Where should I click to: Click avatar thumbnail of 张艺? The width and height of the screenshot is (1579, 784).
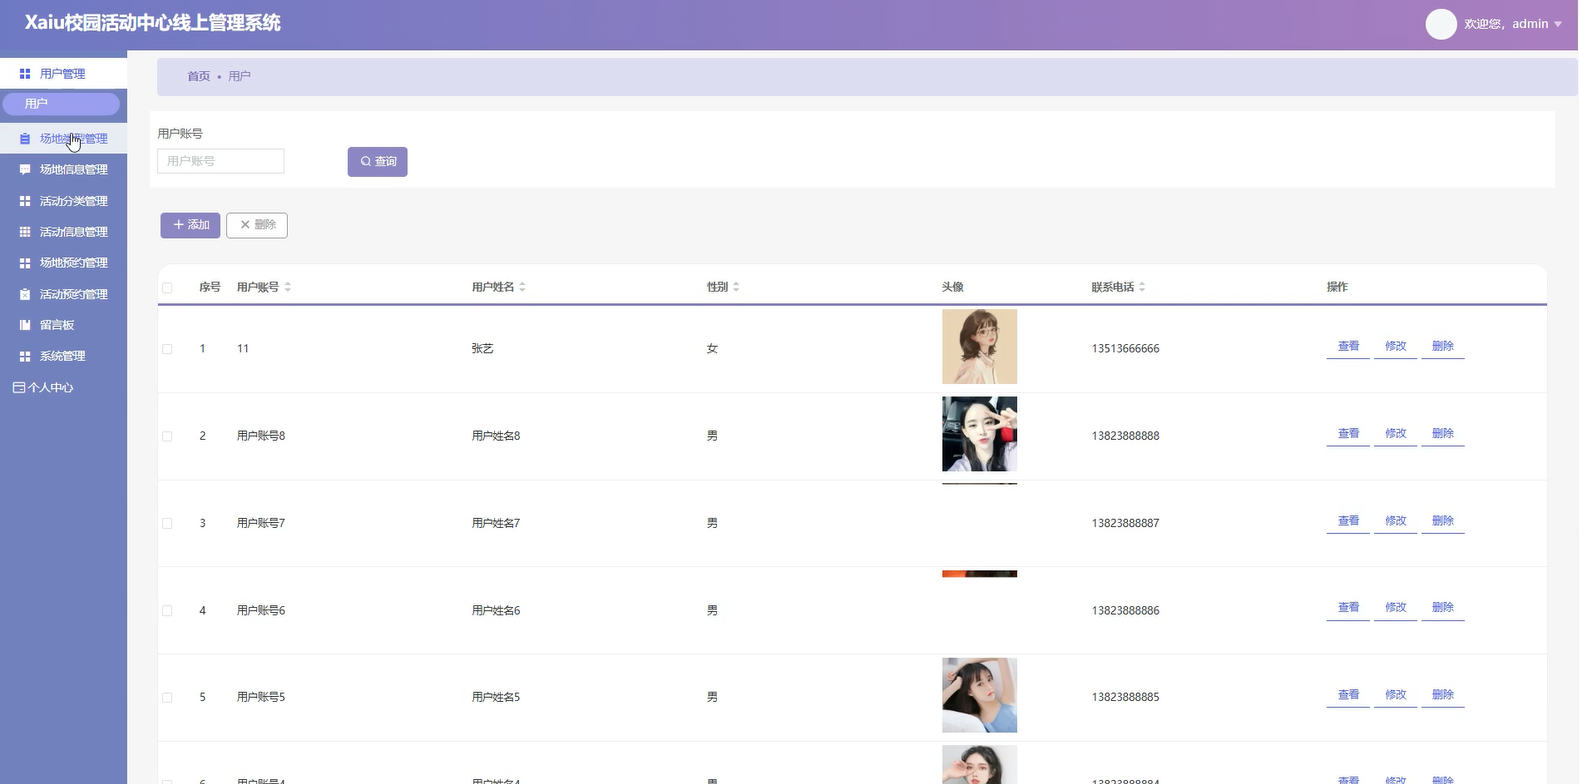[979, 346]
